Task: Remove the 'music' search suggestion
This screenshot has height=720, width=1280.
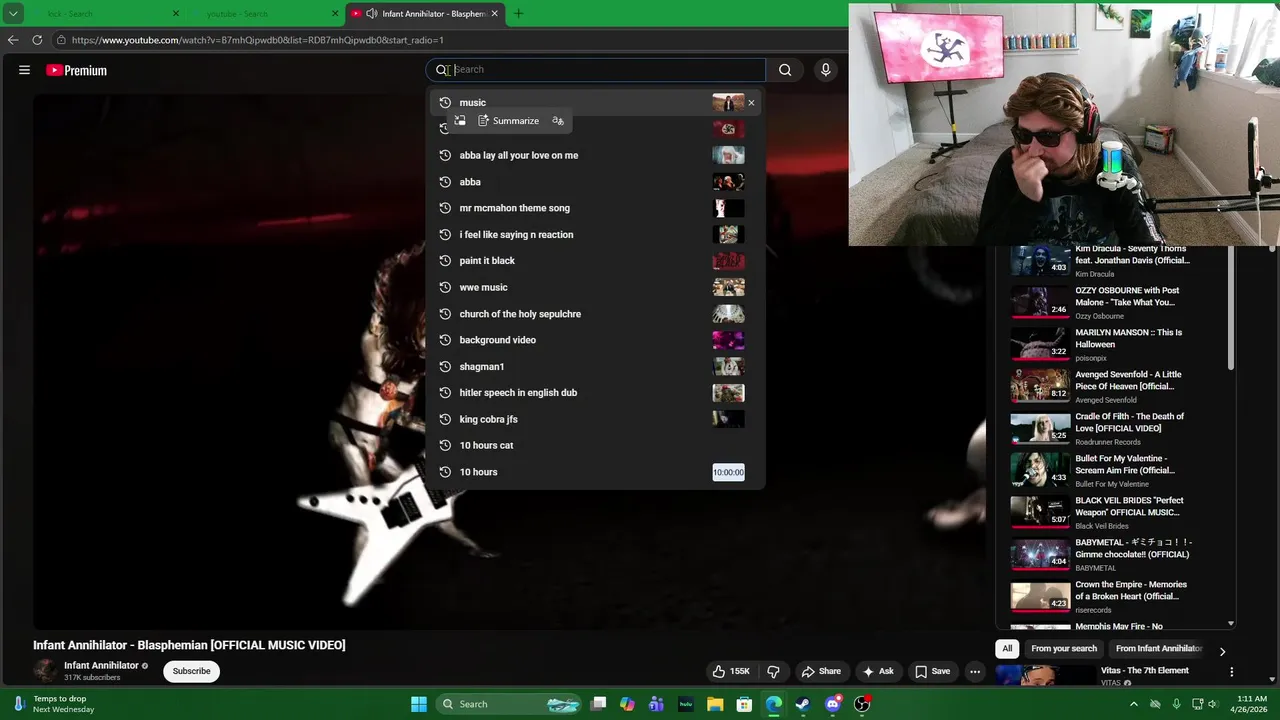Action: pyautogui.click(x=751, y=103)
